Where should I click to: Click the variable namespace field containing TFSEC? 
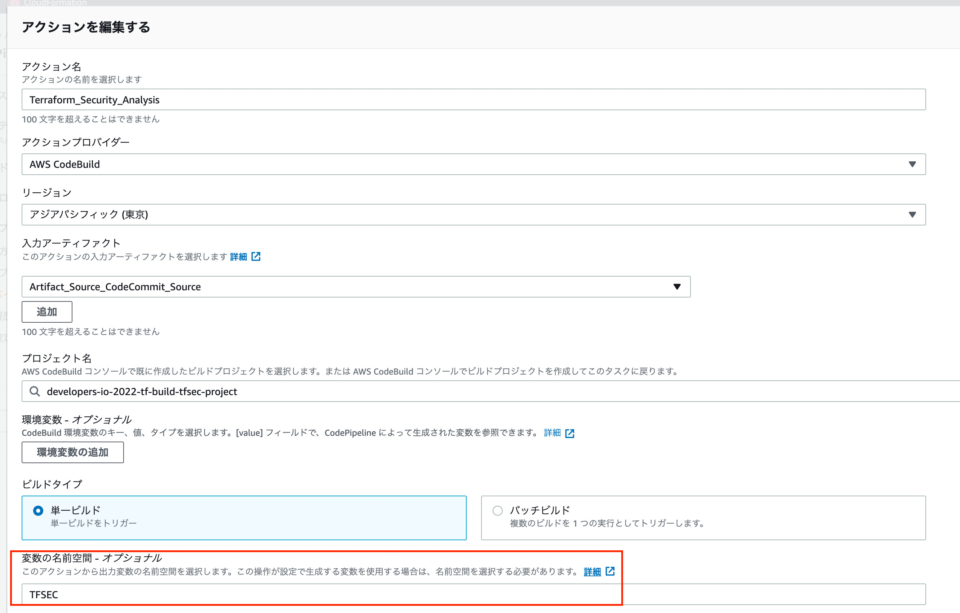(x=473, y=595)
